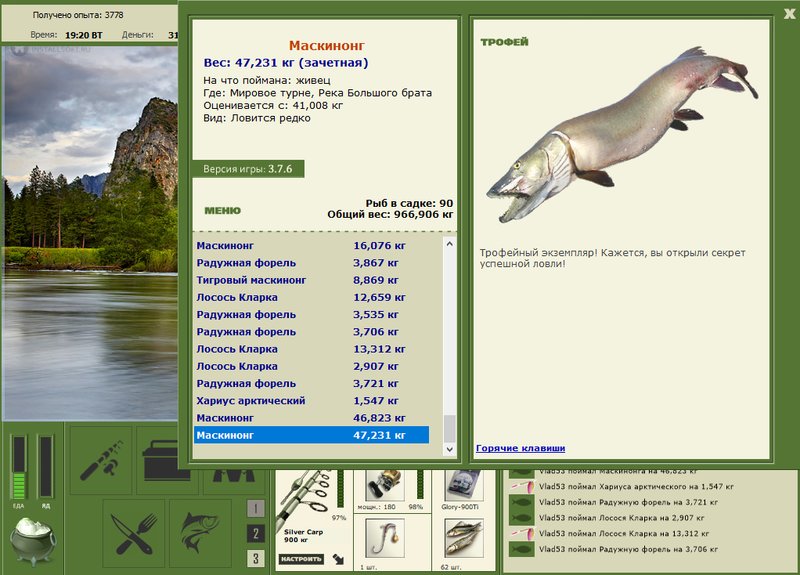800x575 pixels.
Task: Open the МЕНЮ menu
Action: click(x=222, y=211)
